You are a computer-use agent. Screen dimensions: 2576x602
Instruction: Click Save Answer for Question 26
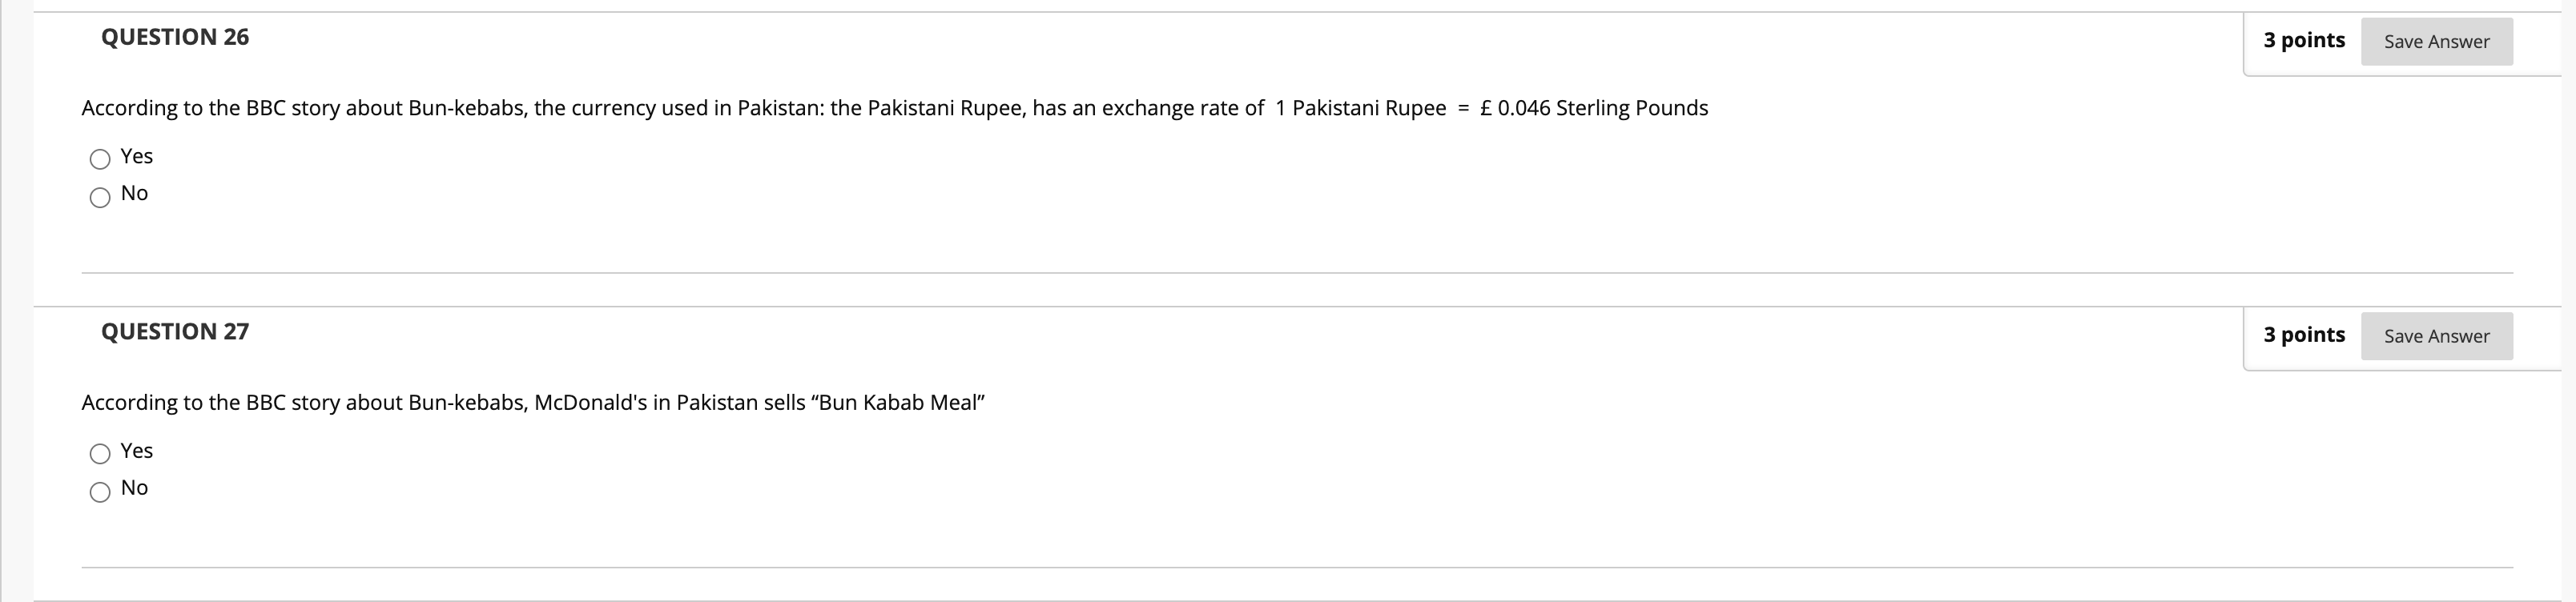point(2437,42)
